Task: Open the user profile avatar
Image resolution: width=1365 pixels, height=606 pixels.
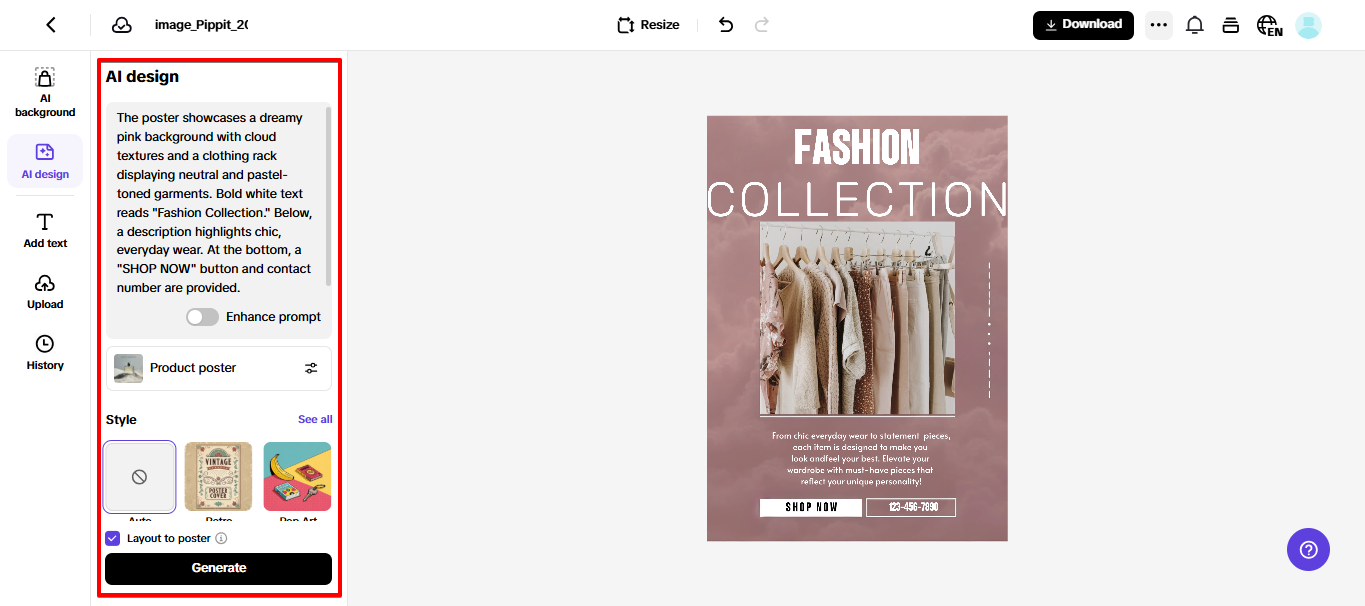Action: pyautogui.click(x=1308, y=26)
